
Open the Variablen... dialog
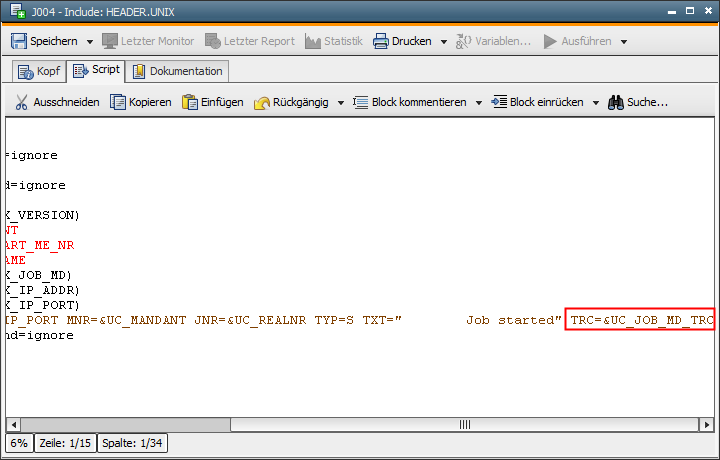tap(493, 41)
